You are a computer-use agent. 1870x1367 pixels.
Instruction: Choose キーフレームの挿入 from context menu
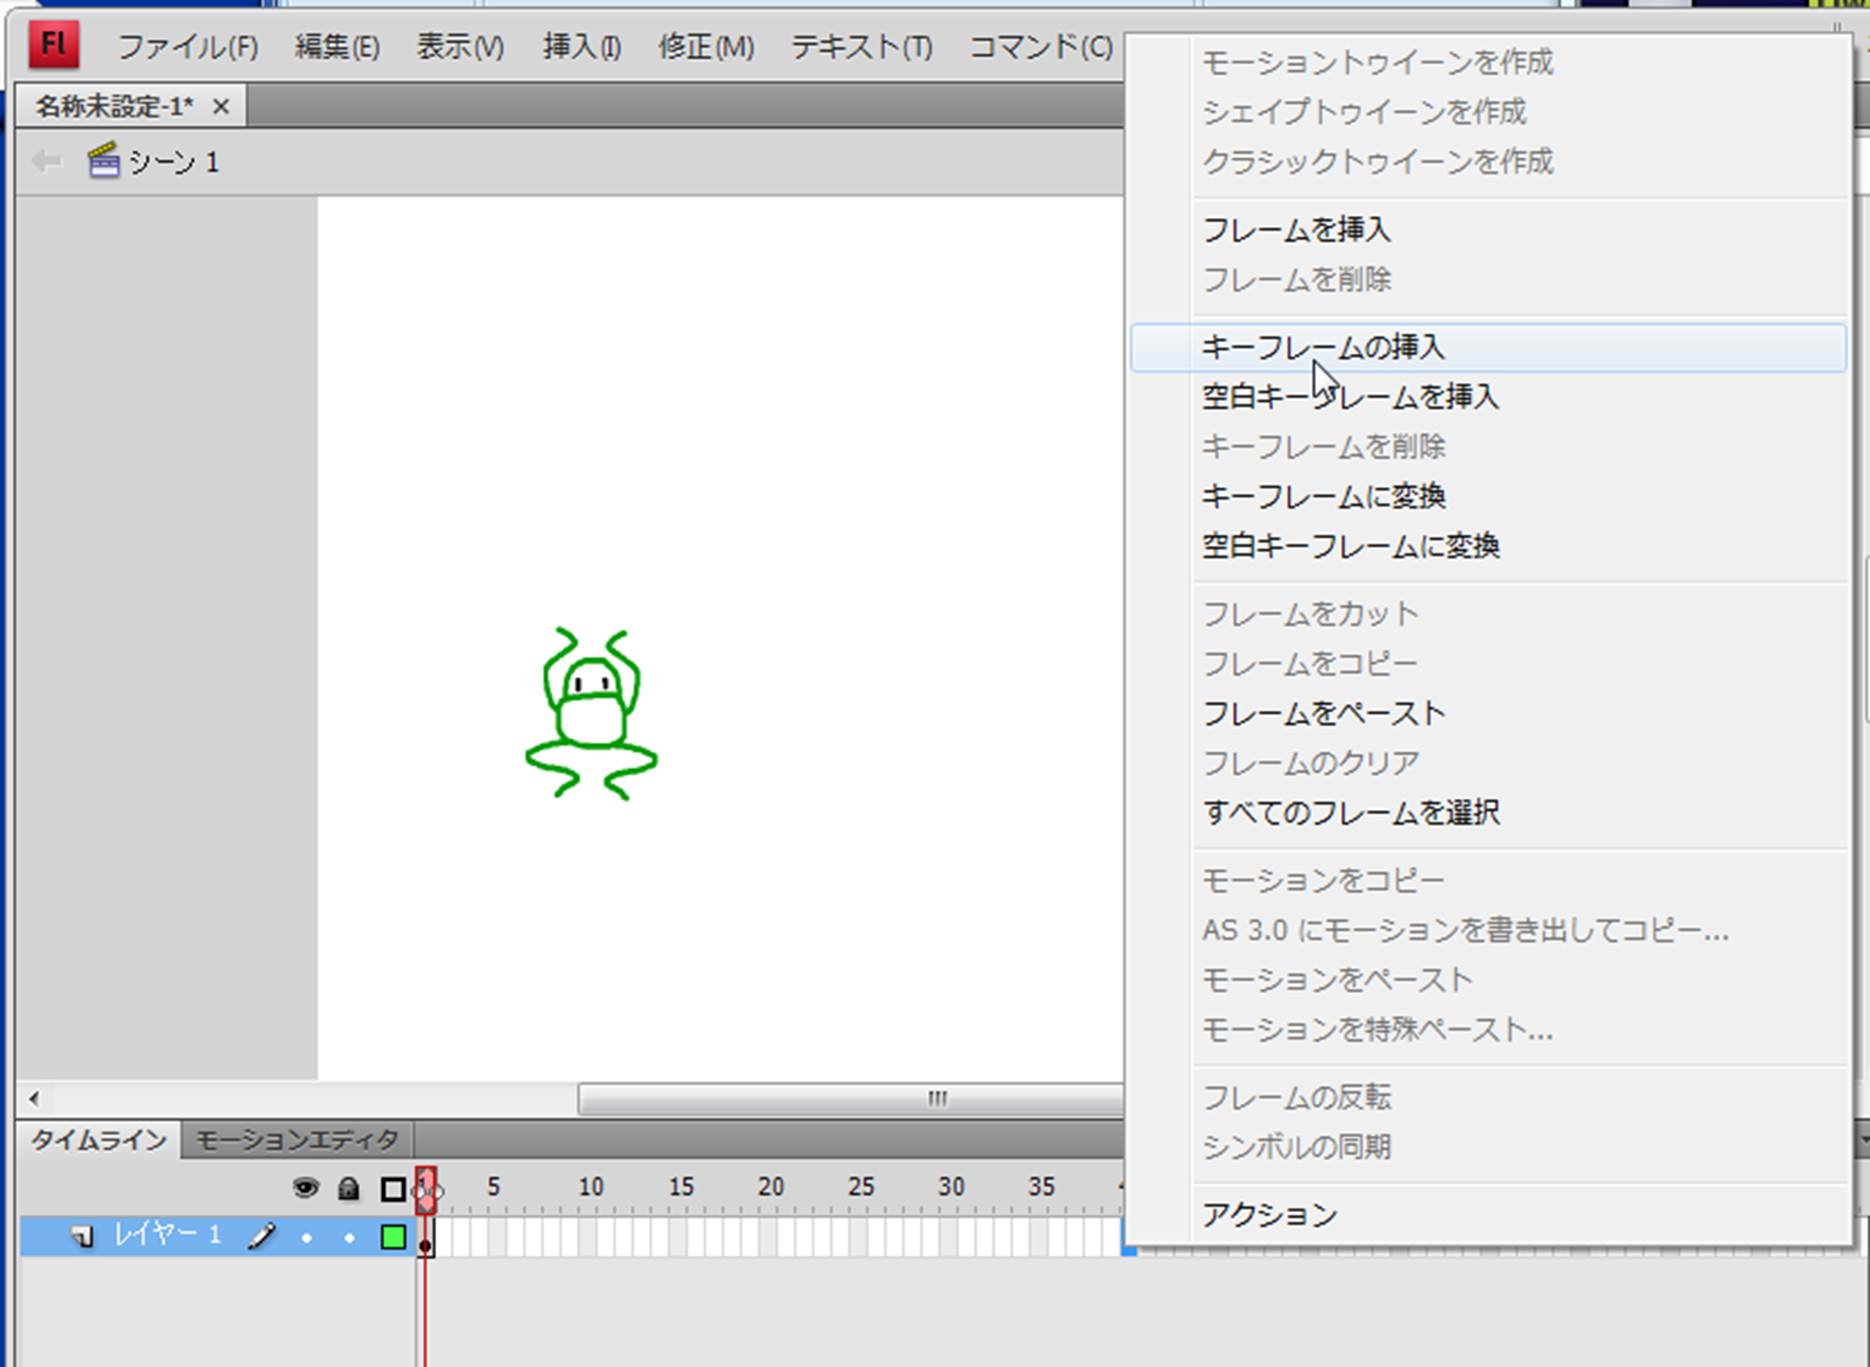(1322, 347)
